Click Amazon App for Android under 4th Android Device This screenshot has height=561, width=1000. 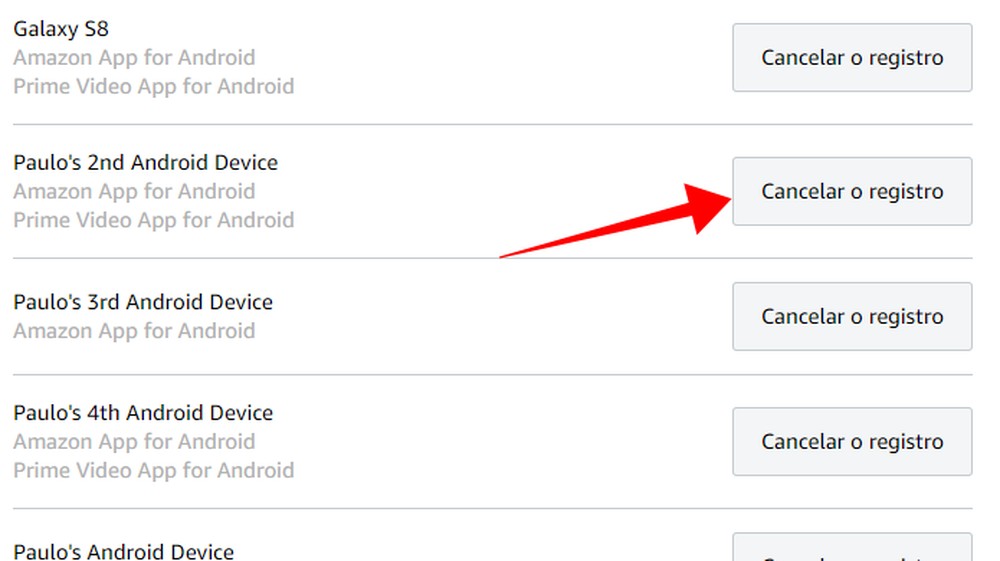coord(134,442)
